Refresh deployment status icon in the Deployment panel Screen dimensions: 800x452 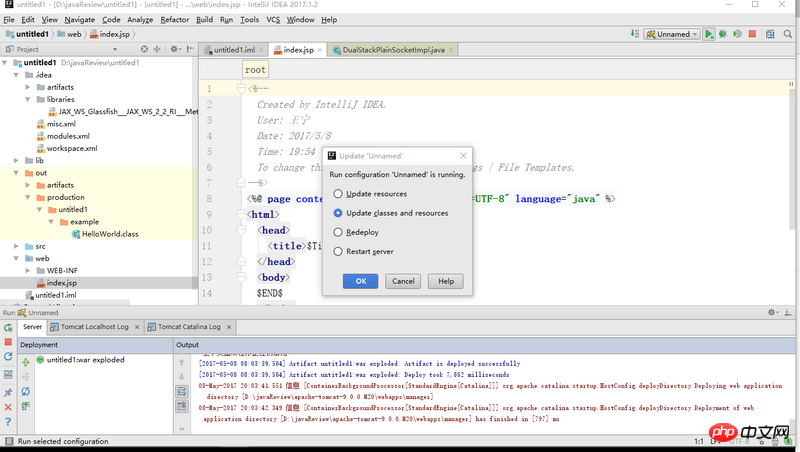26,391
